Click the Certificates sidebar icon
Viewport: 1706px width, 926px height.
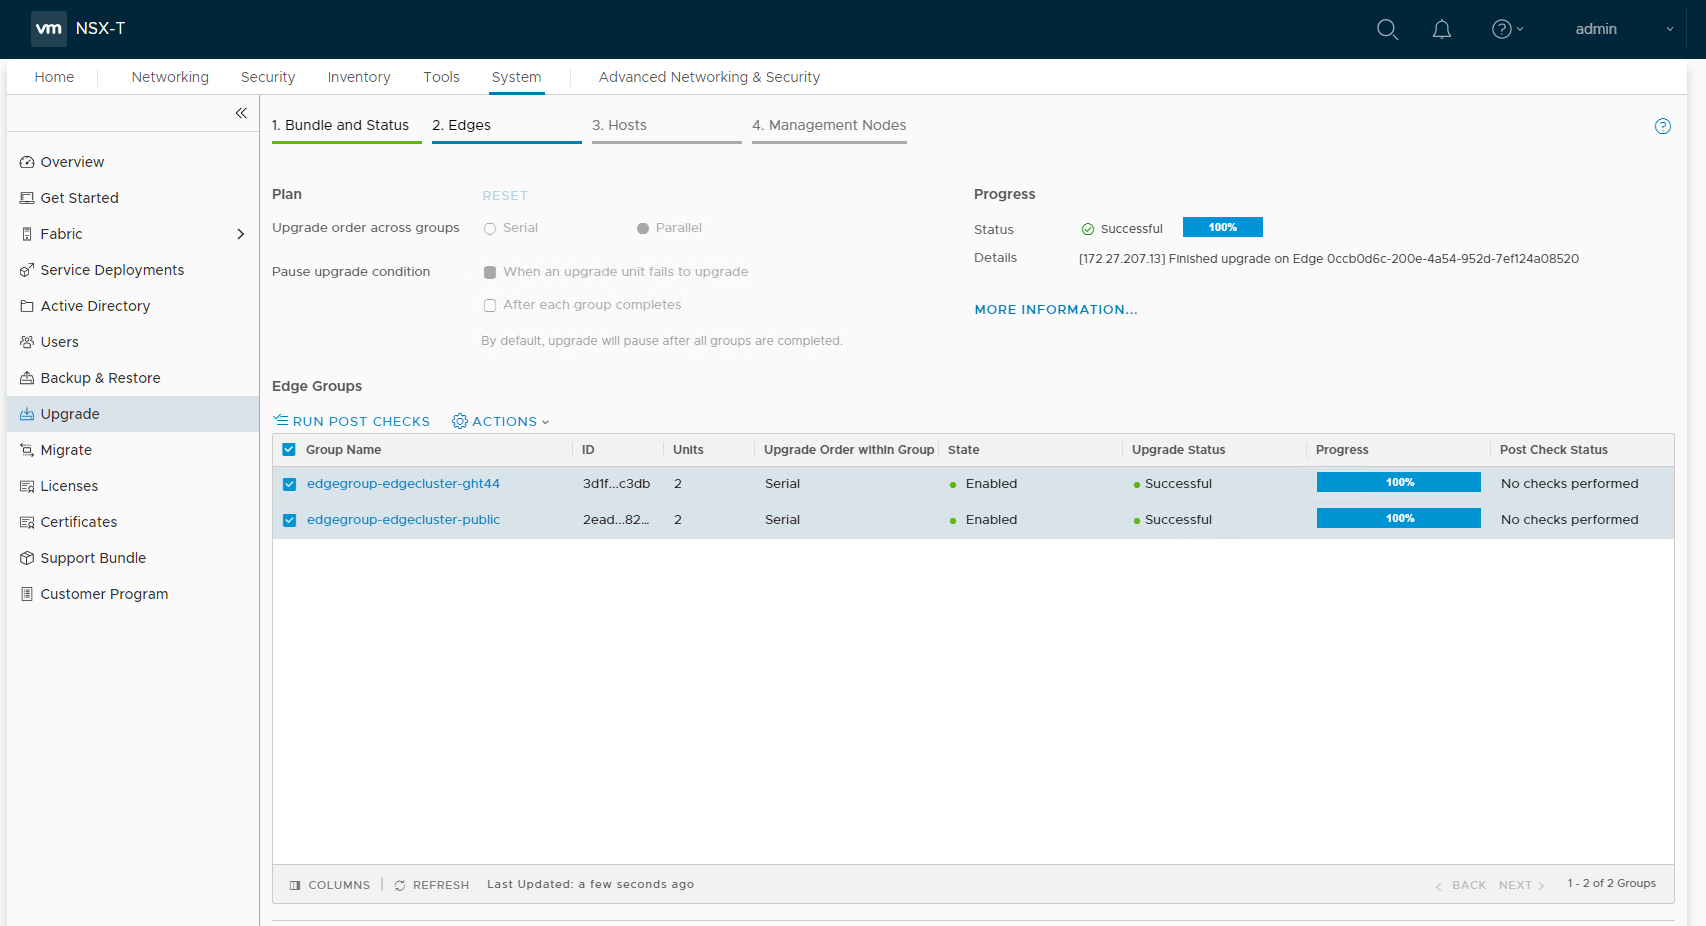tap(27, 522)
